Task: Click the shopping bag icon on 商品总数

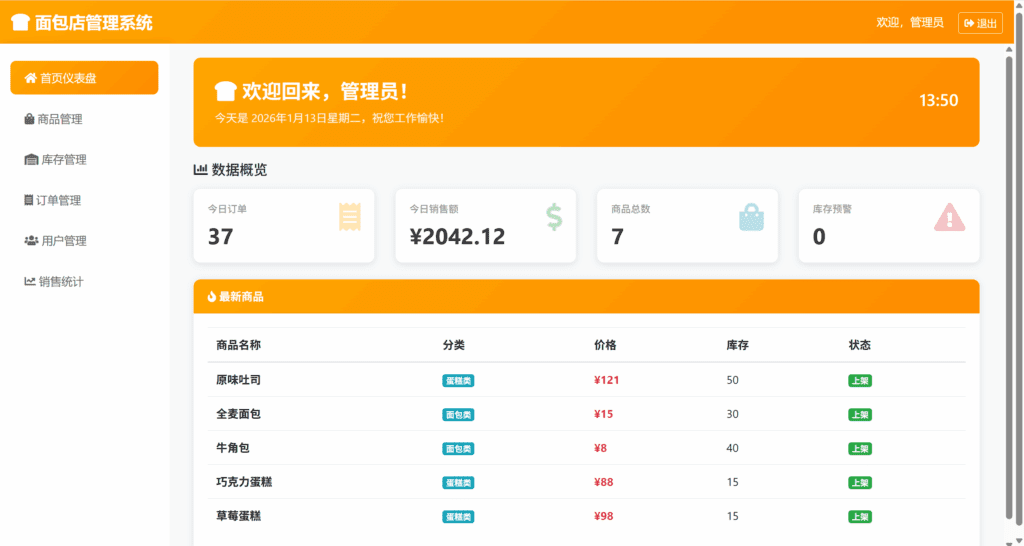Action: [752, 217]
